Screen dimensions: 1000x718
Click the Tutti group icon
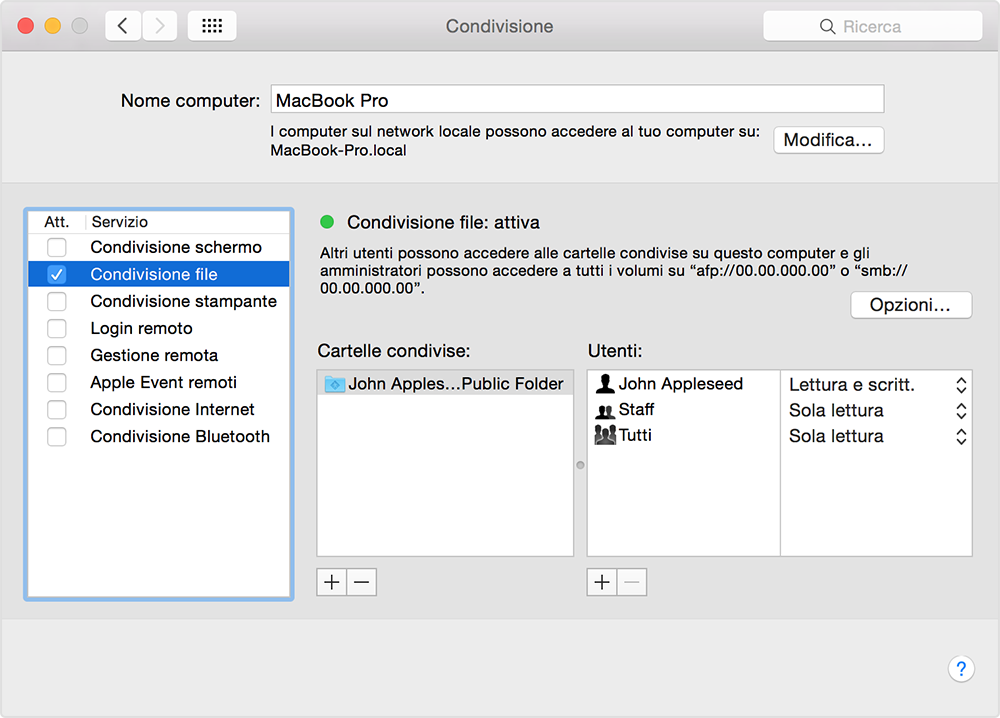[x=605, y=435]
